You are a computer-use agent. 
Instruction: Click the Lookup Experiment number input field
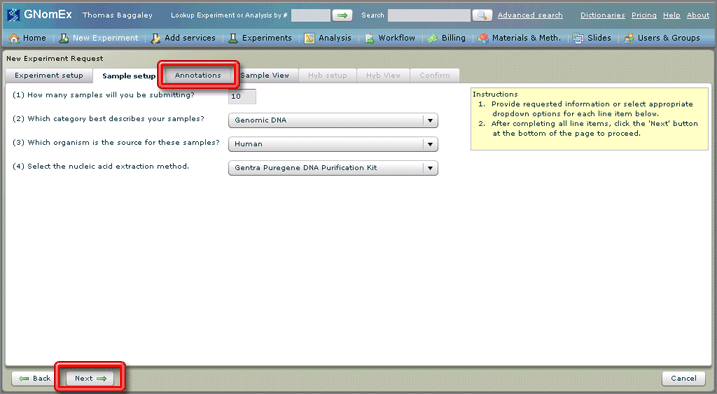[310, 16]
